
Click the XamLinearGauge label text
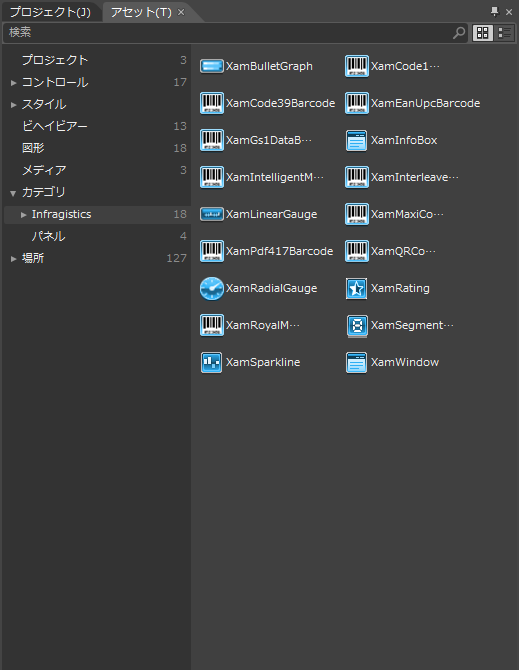pyautogui.click(x=271, y=214)
